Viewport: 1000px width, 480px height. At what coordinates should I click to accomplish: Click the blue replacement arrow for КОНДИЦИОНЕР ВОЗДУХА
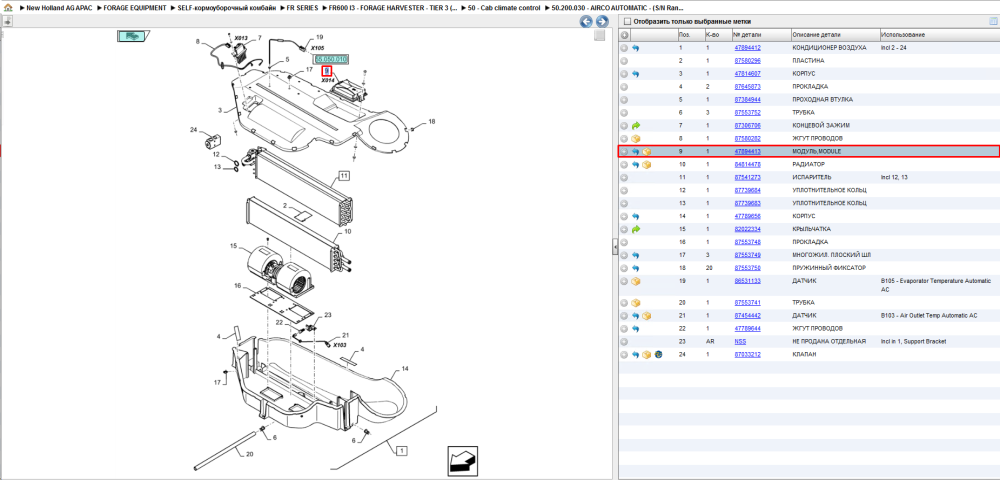[x=636, y=48]
